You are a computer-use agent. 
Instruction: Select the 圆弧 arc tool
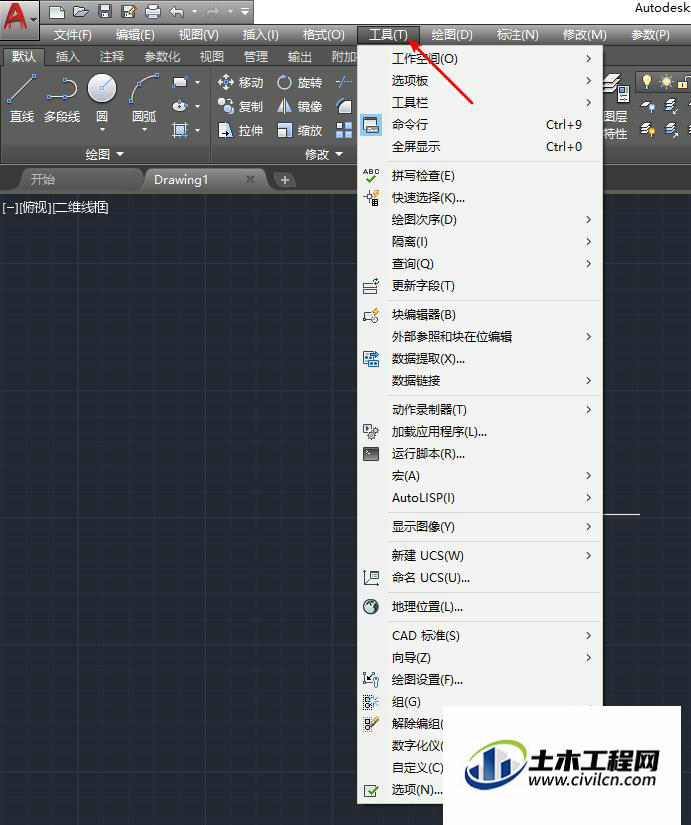[144, 98]
